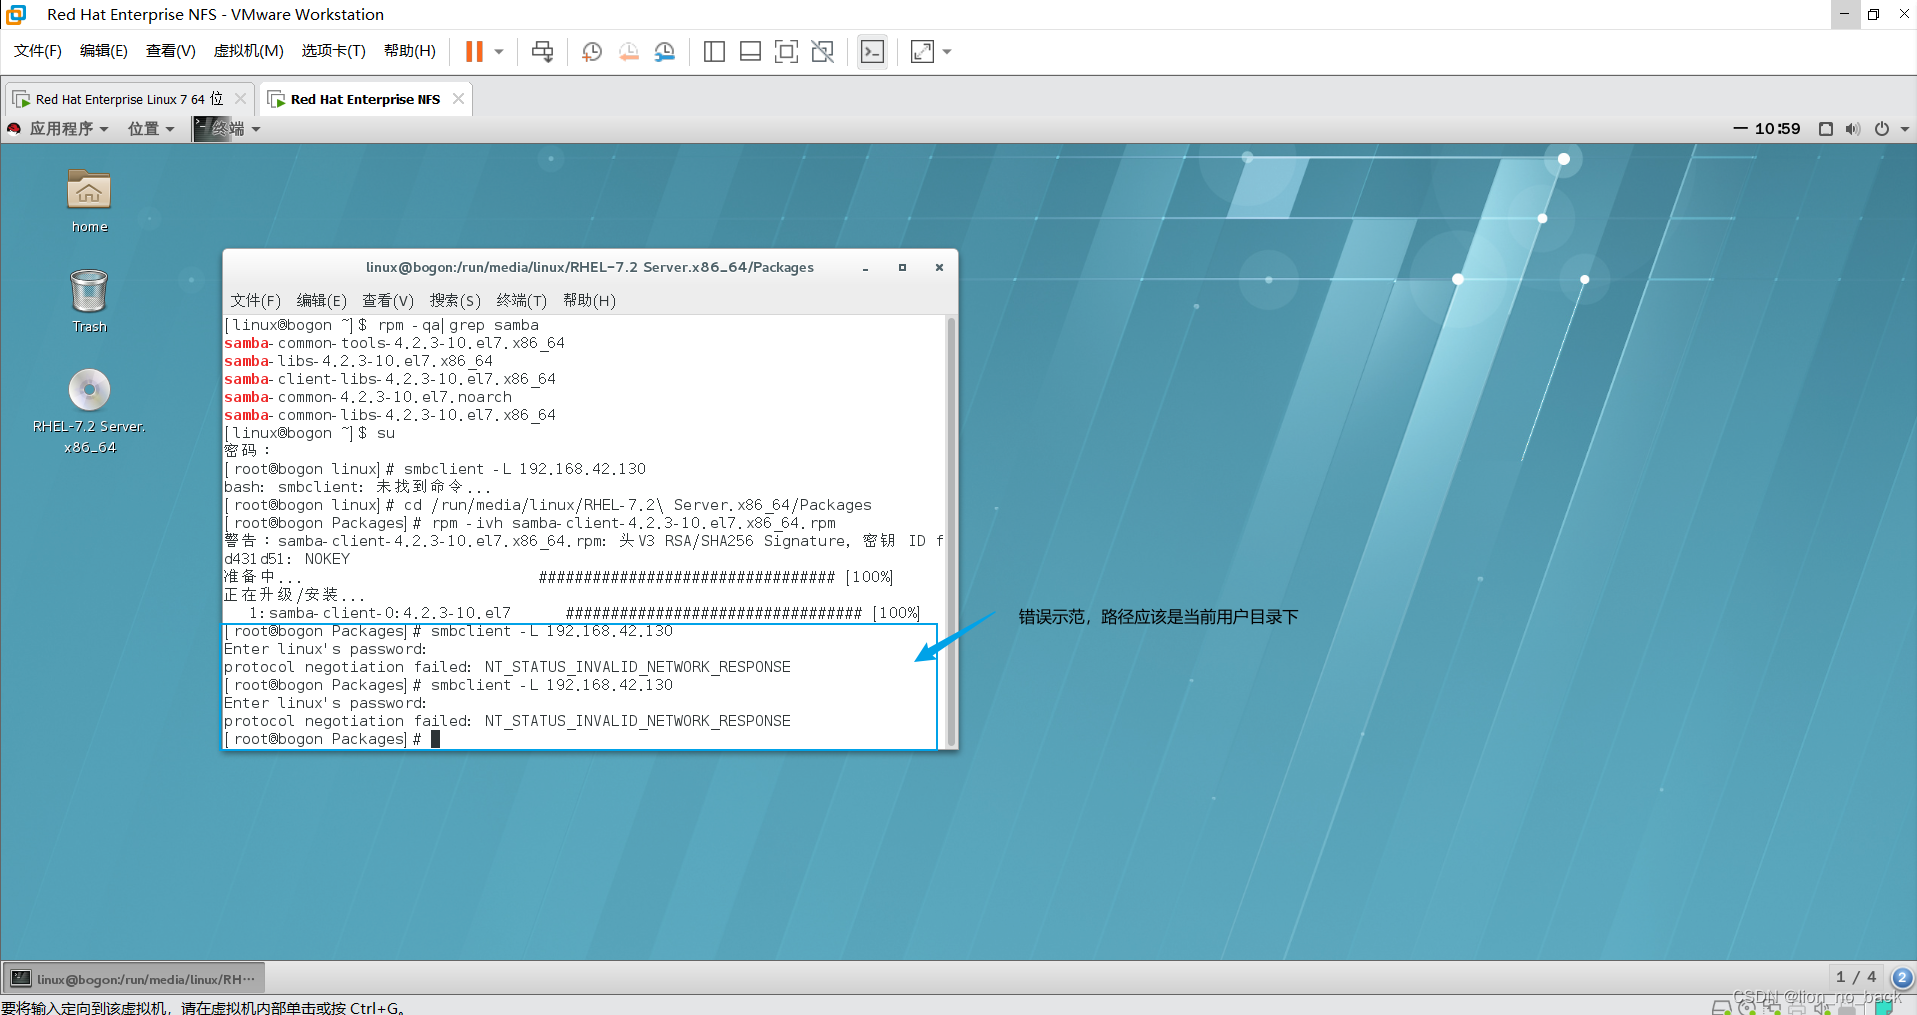Expand the system menu arrow
This screenshot has width=1917, height=1015.
(1905, 129)
